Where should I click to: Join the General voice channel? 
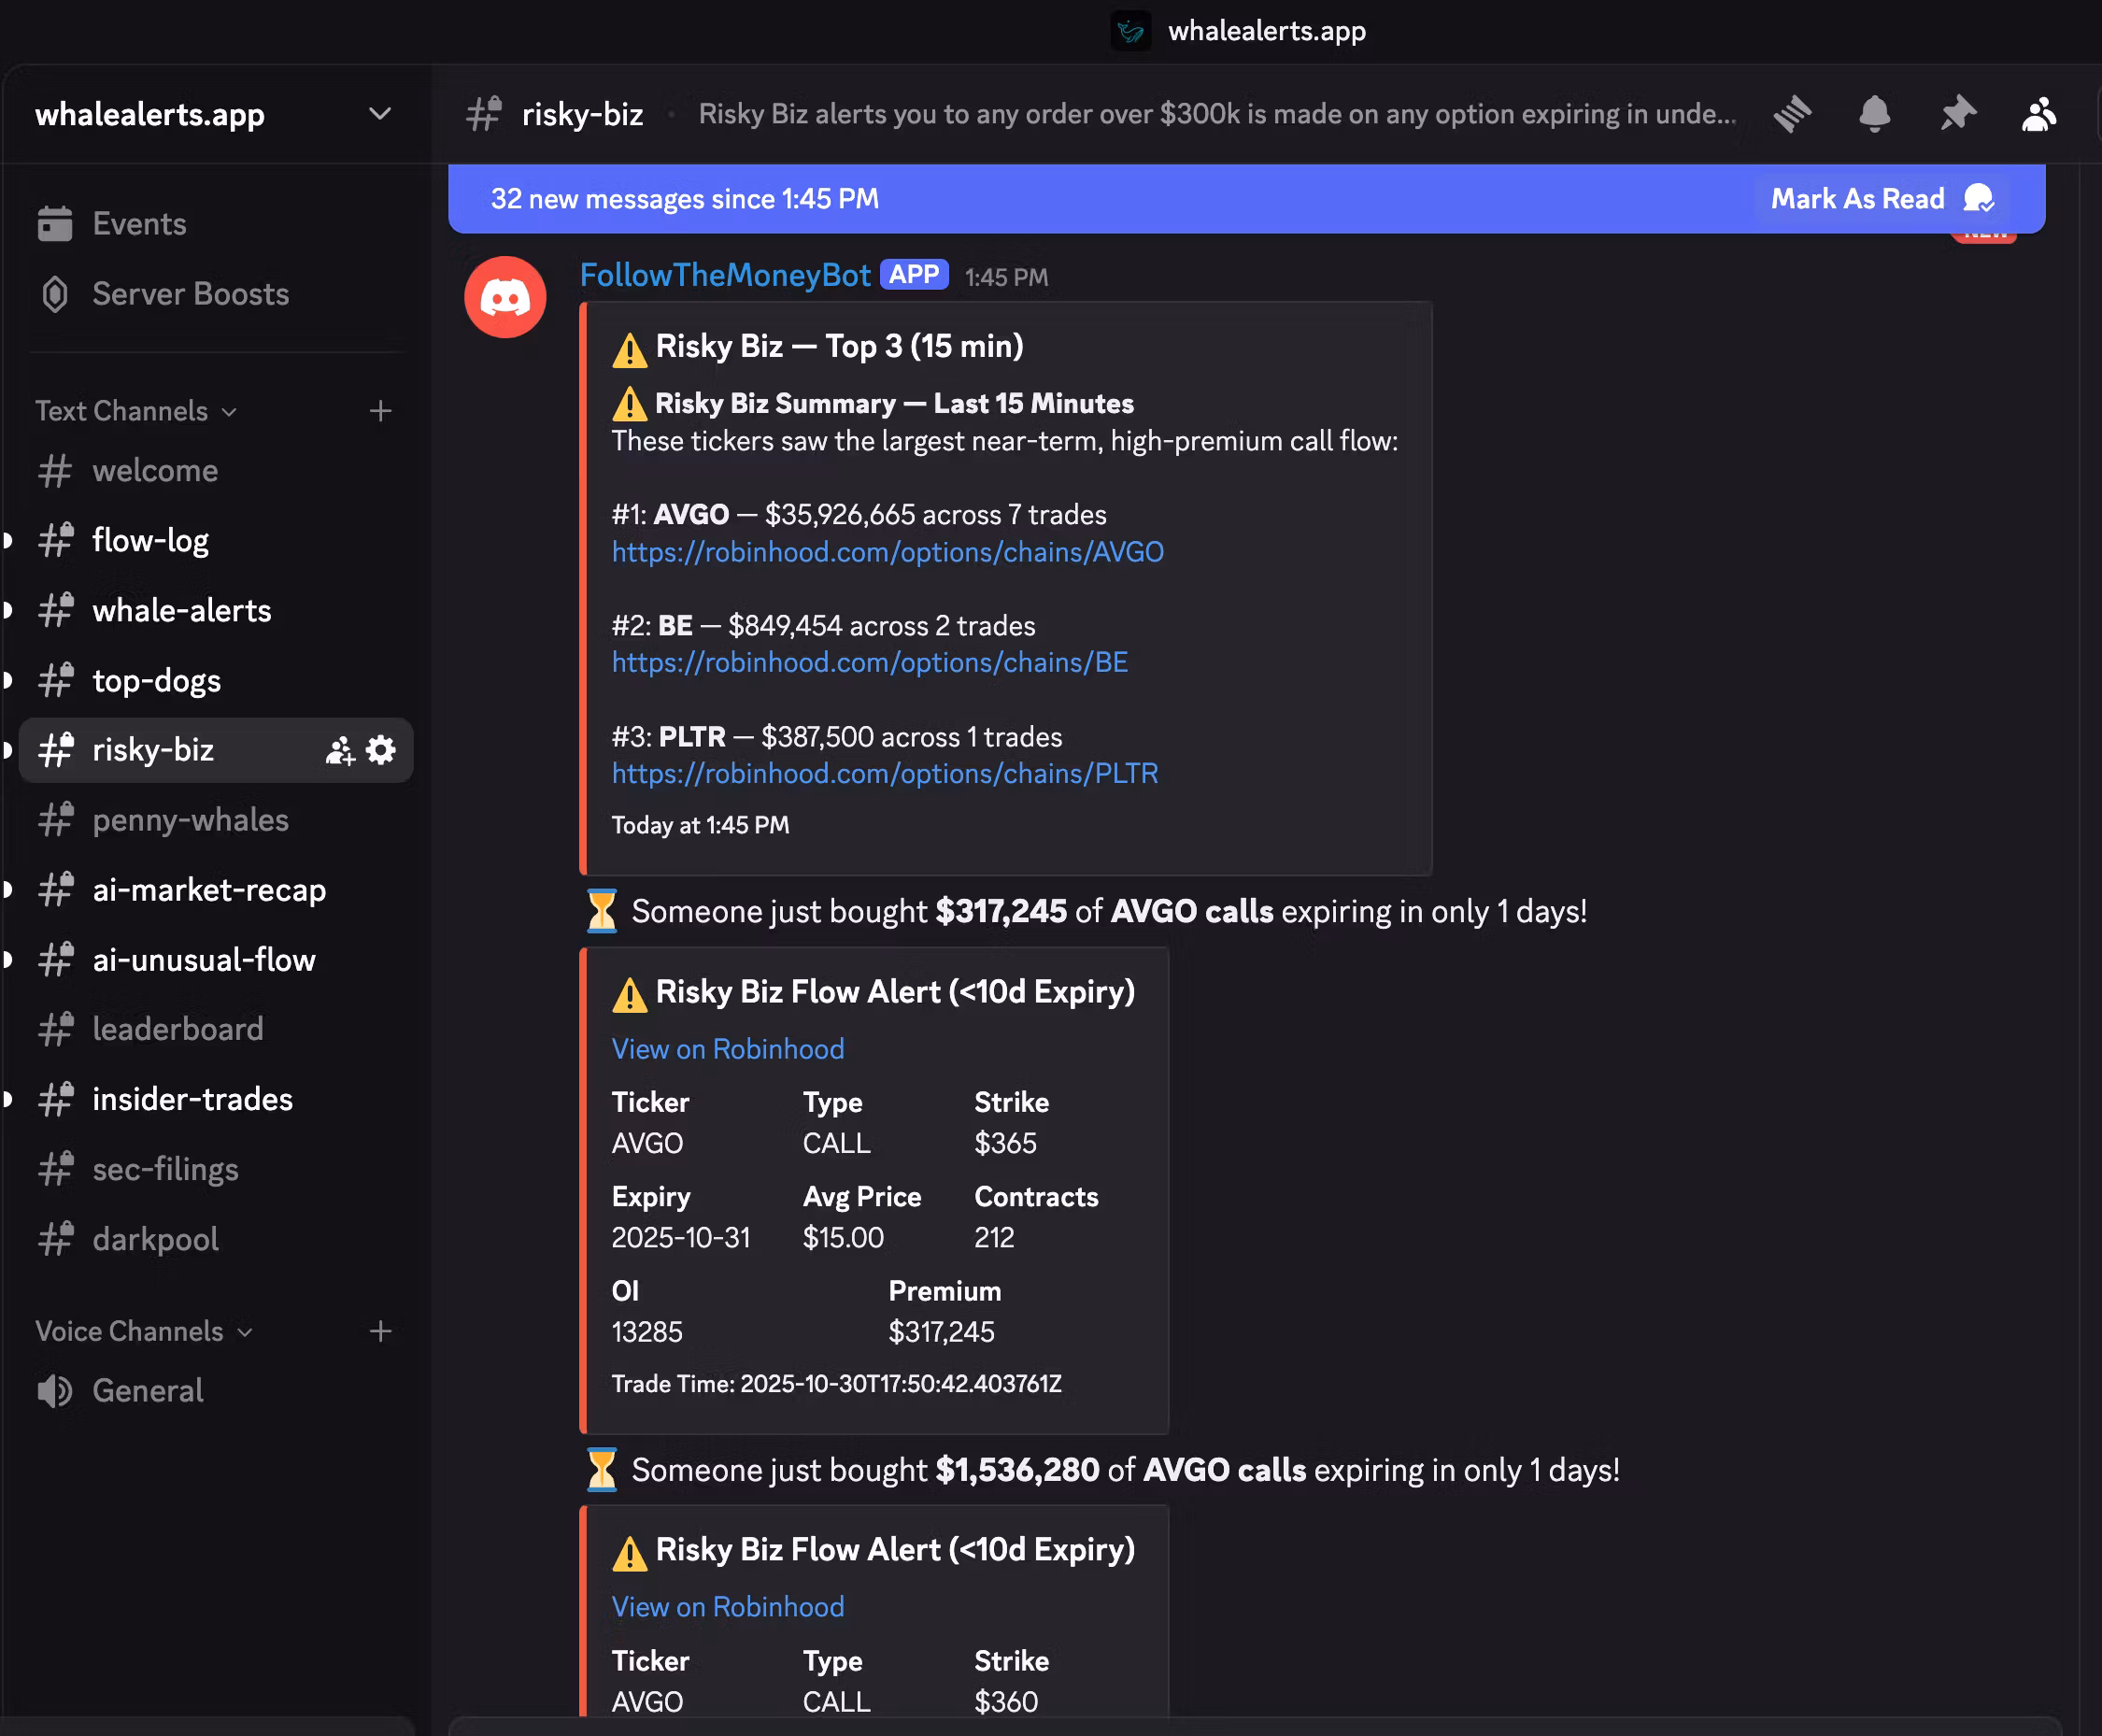(x=147, y=1390)
